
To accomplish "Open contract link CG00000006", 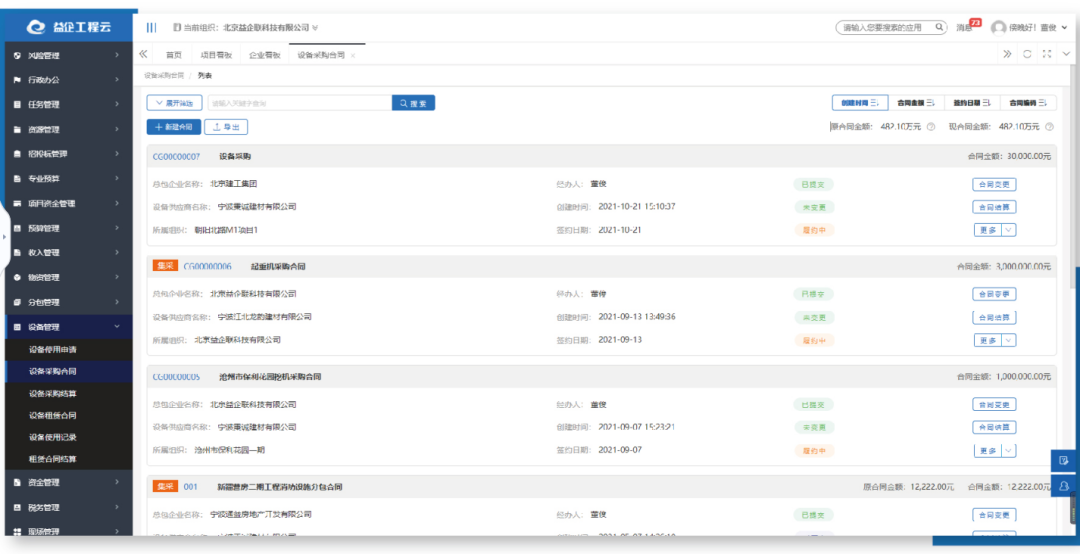I will click(x=207, y=266).
